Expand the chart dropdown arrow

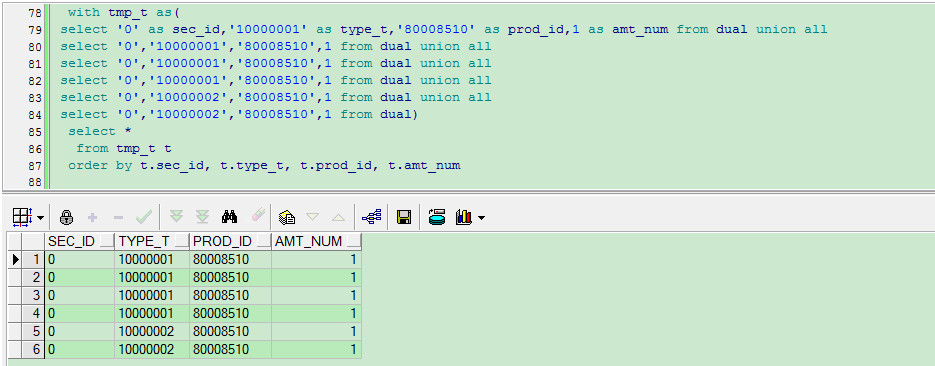(x=481, y=218)
